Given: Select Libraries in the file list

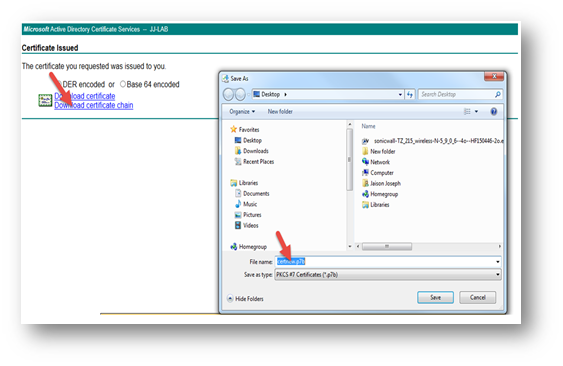Looking at the screenshot, I should 376,205.
